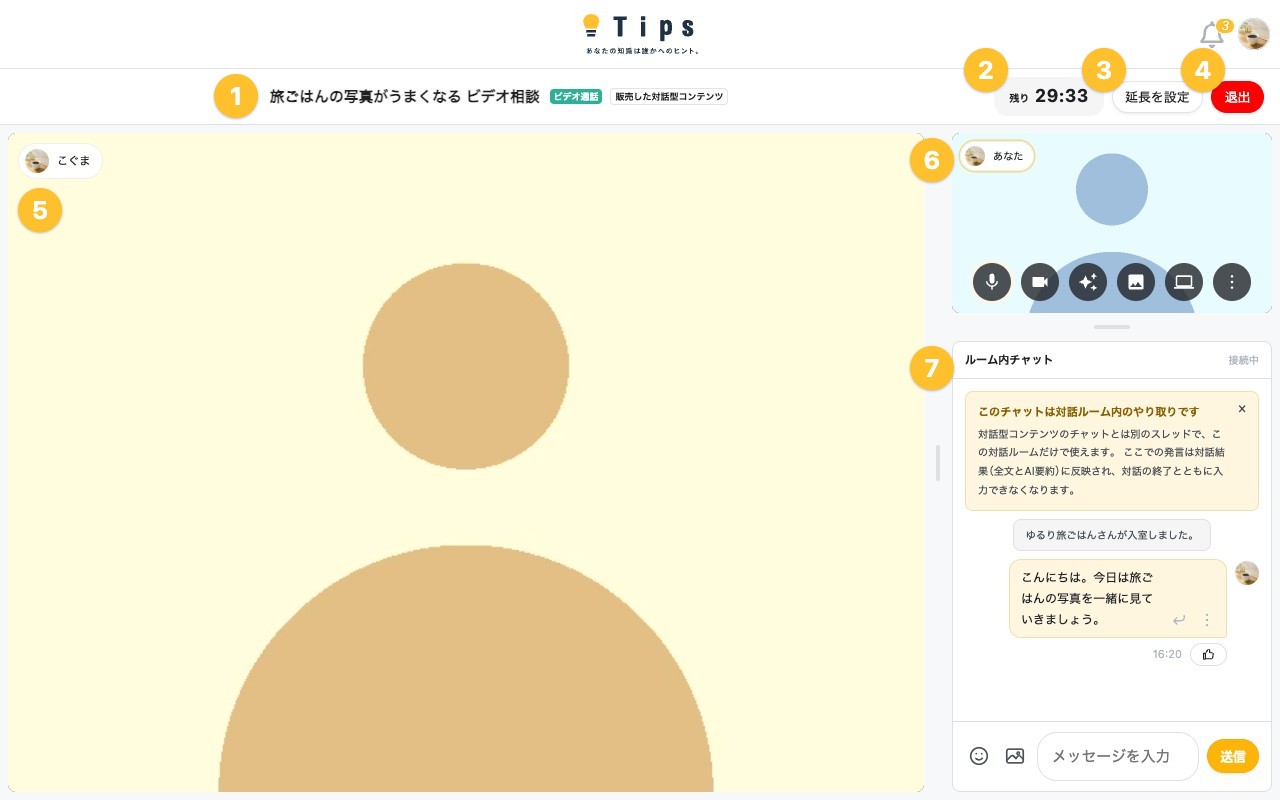Click the session title 旅ごはんの写真がうまくなる ビデオ相談
Viewport: 1280px width, 800px height.
[x=404, y=97]
